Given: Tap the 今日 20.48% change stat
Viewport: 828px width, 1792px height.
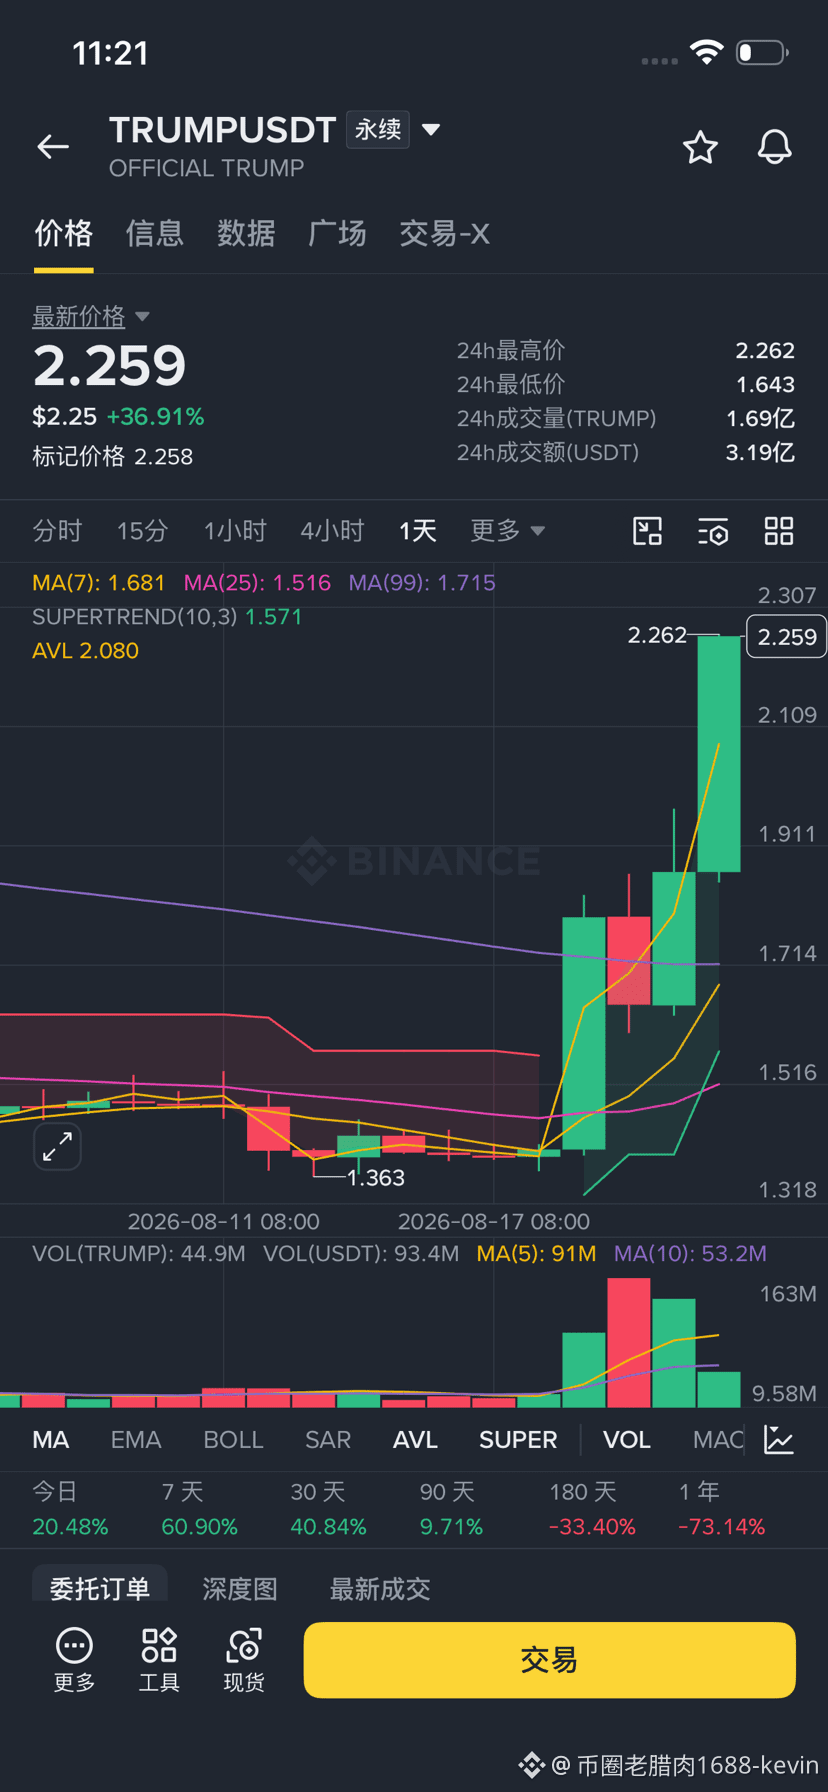Looking at the screenshot, I should pos(70,1510).
